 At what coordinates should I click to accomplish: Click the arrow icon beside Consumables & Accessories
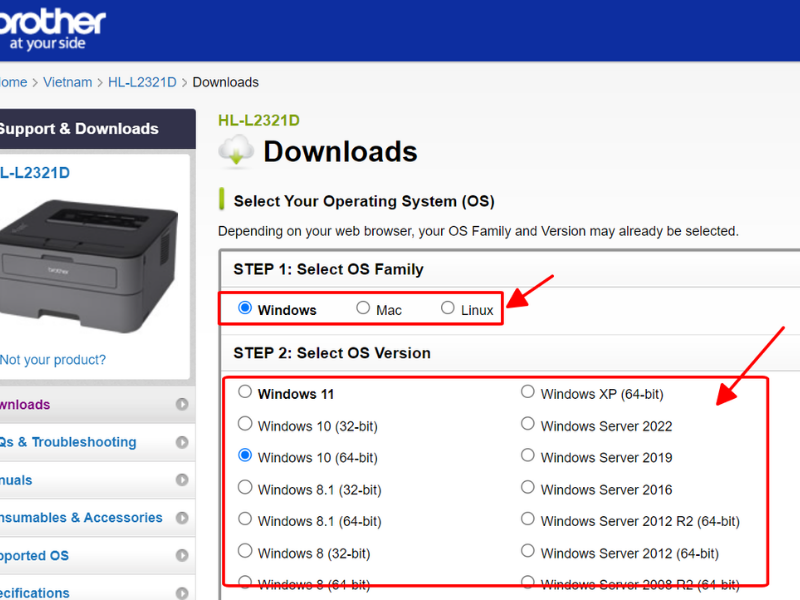tap(182, 518)
